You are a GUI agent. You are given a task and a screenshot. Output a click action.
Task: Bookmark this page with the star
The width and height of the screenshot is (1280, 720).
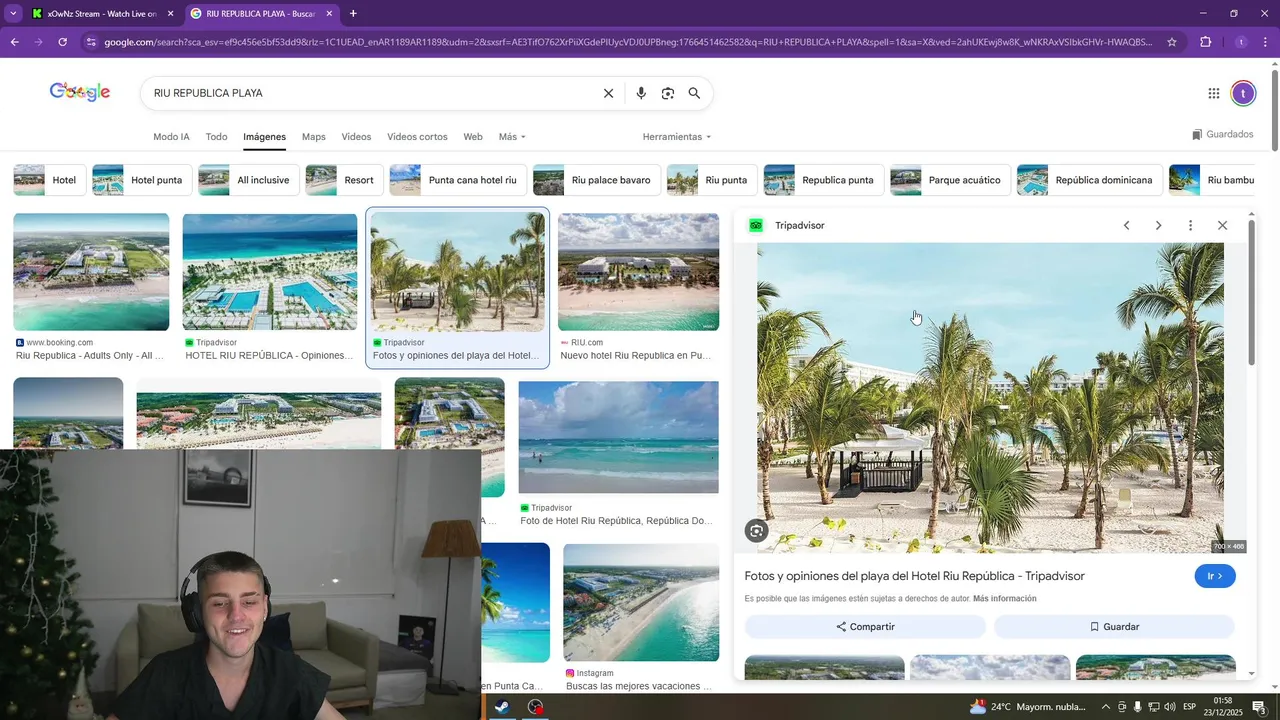1172,42
